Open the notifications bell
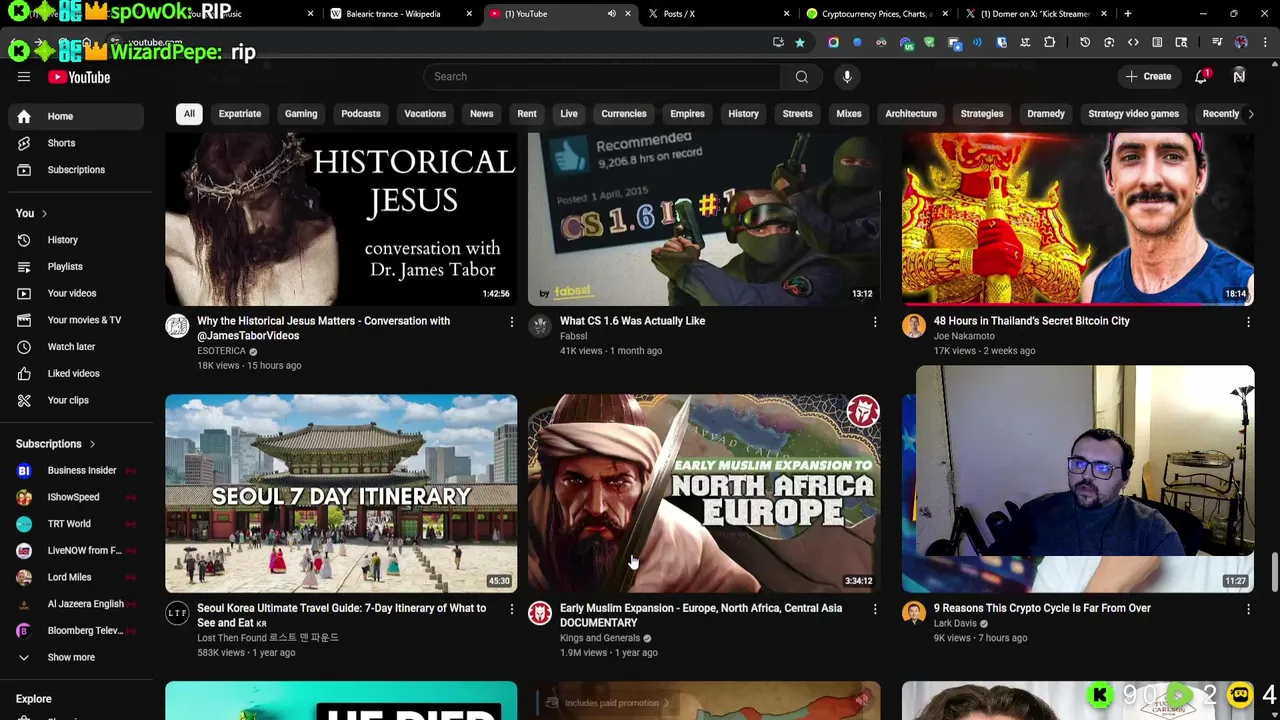Viewport: 1280px width, 720px height. click(x=1201, y=76)
